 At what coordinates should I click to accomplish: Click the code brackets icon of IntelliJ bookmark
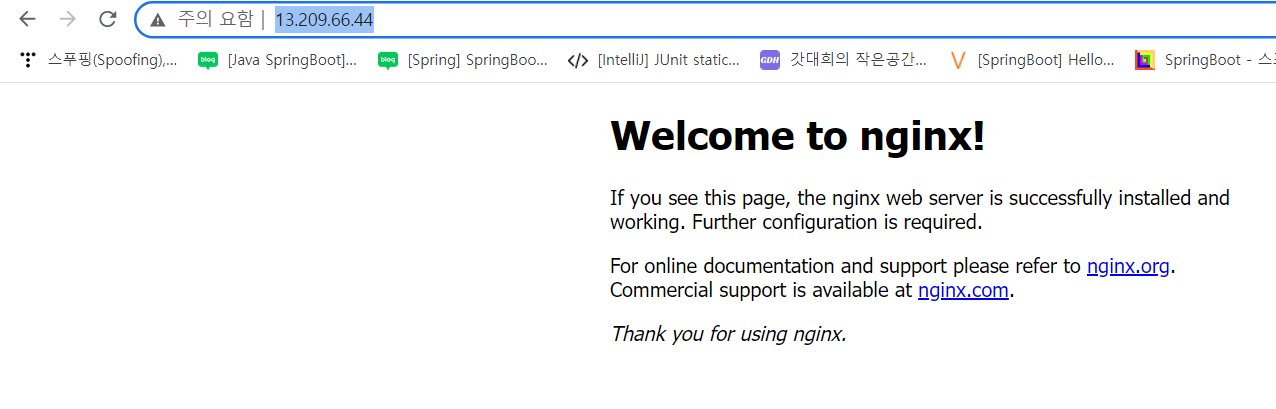pos(577,60)
